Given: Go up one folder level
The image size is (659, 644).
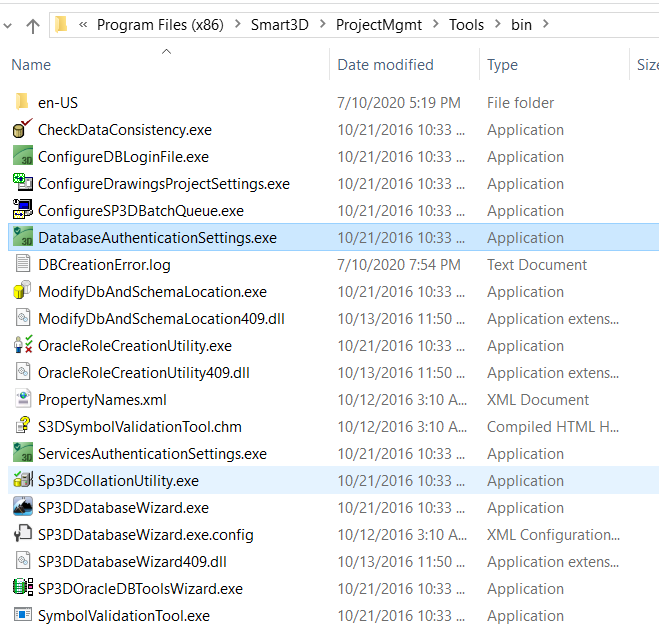Looking at the screenshot, I should (33, 26).
